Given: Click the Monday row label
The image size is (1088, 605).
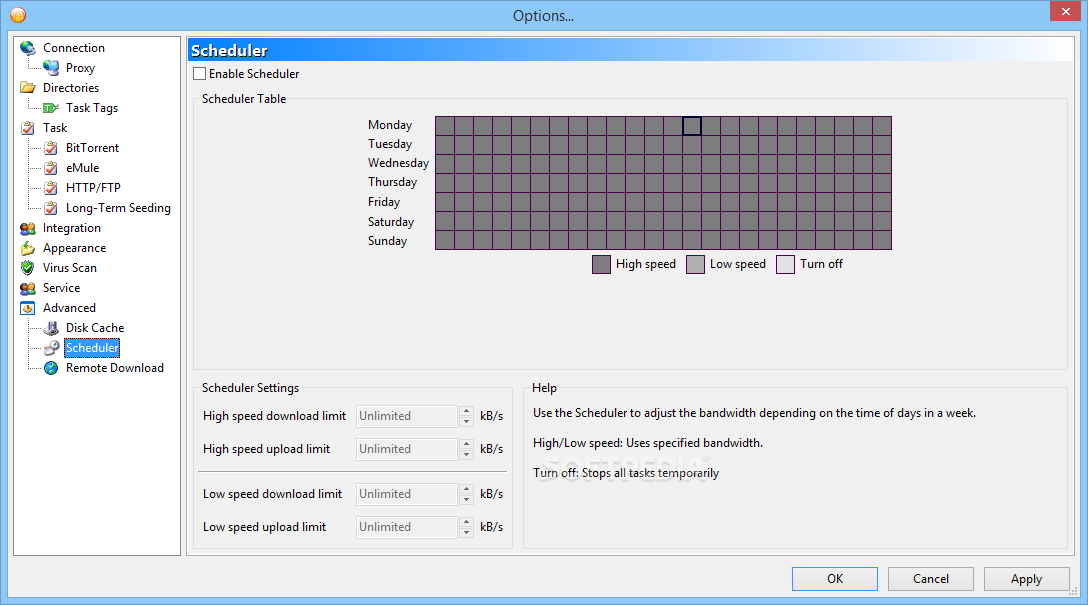Looking at the screenshot, I should point(390,125).
